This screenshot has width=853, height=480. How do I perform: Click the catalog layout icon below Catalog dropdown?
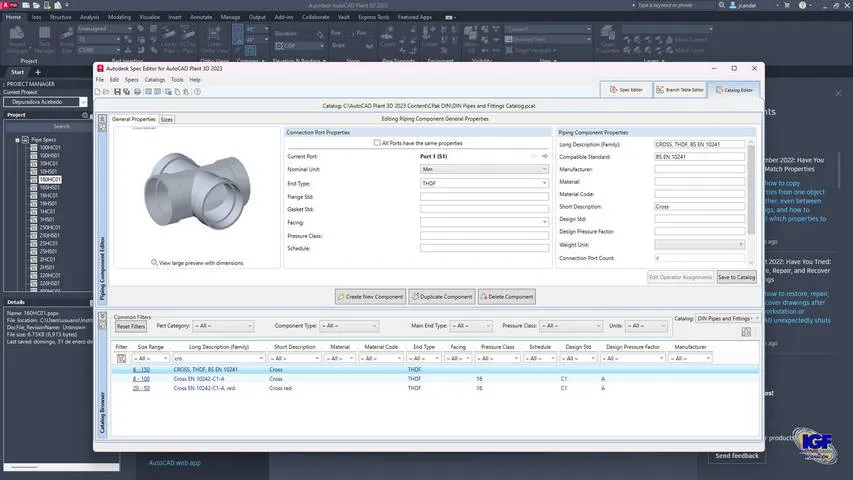pyautogui.click(x=746, y=331)
